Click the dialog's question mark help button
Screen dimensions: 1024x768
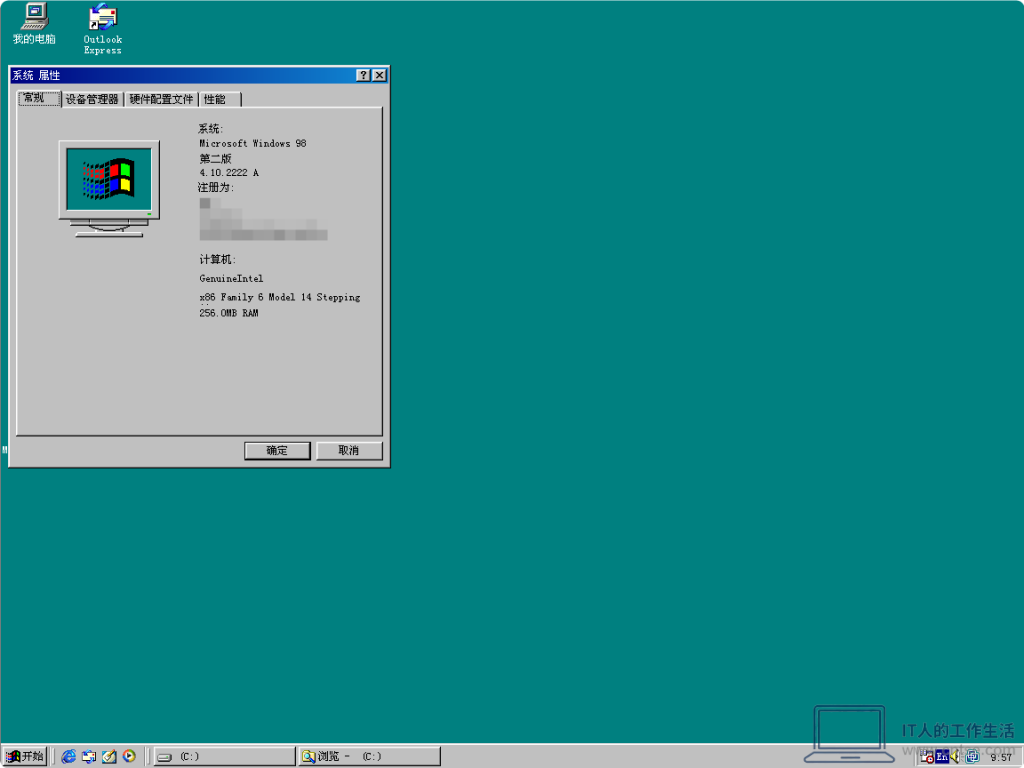(x=363, y=75)
